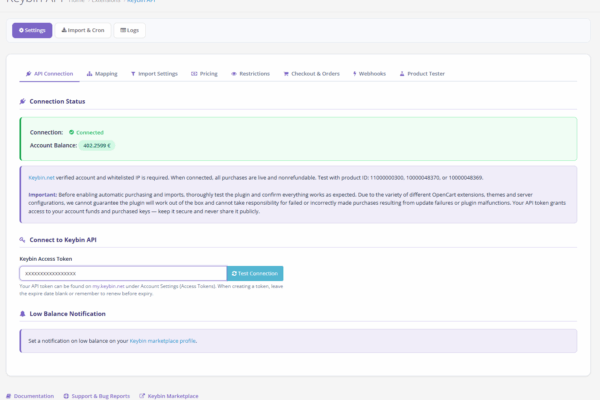Click the green Connected status icon
Viewport: 600px width, 400px height.
[x=72, y=132]
